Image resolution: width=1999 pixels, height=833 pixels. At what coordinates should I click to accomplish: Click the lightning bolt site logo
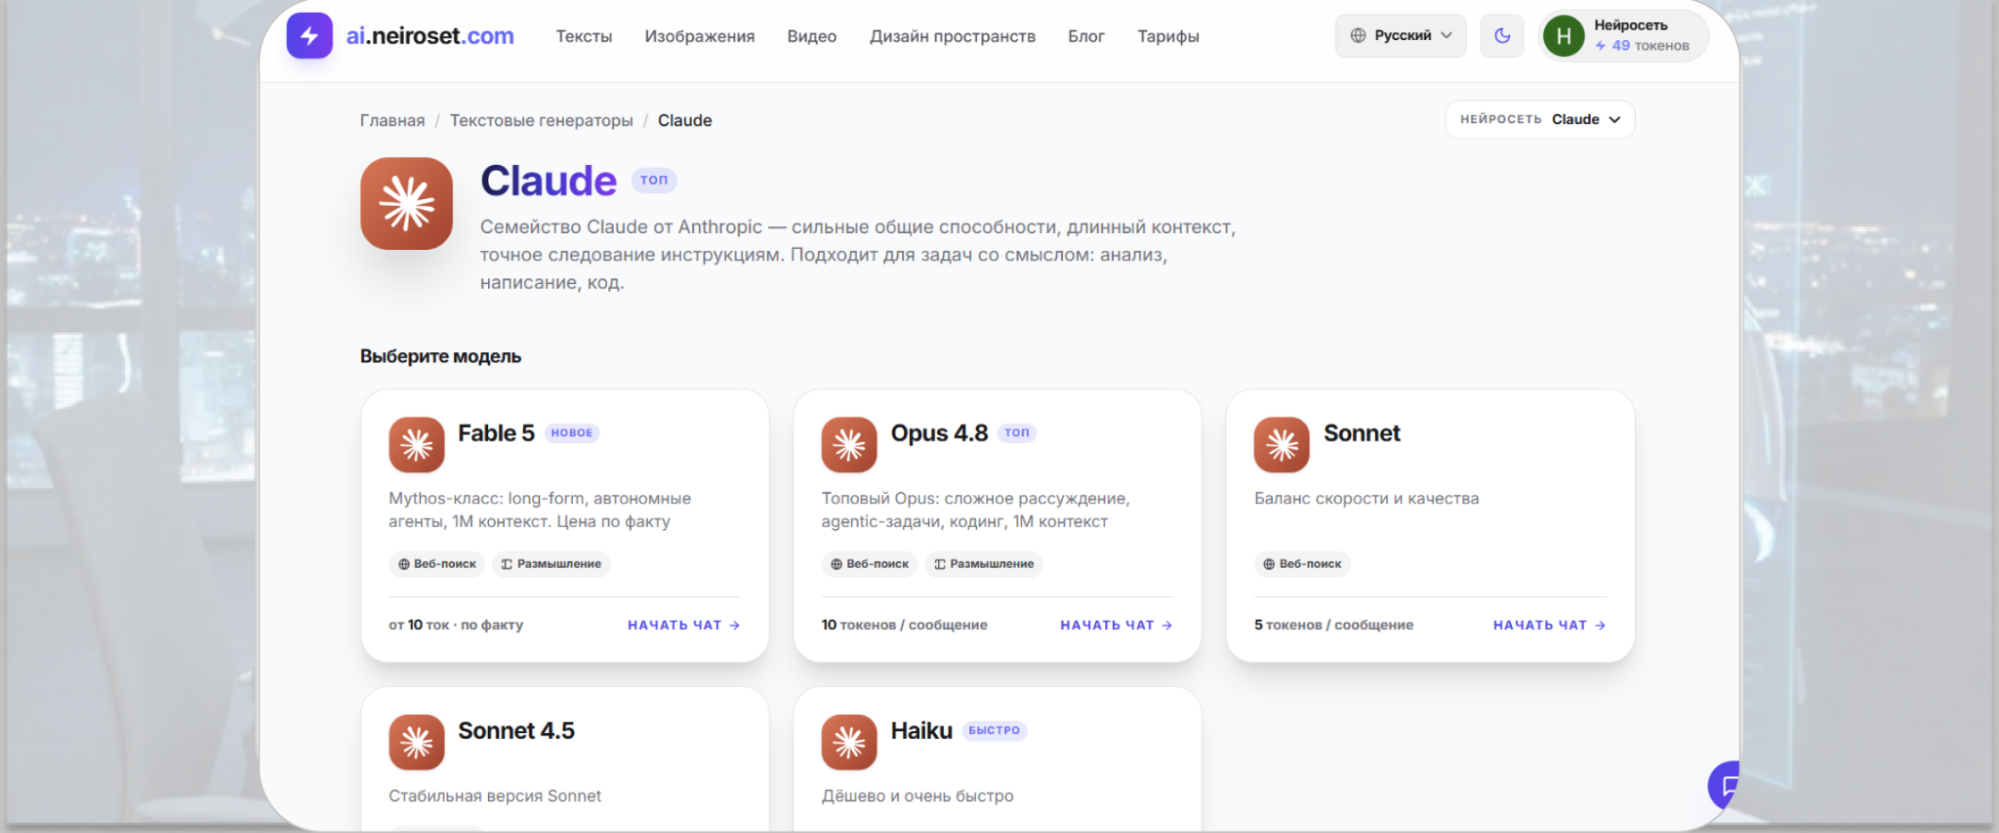pos(309,36)
